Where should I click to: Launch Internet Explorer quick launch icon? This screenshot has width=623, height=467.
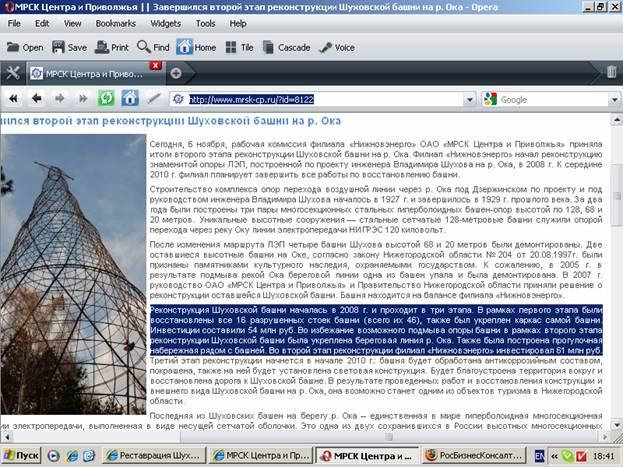[x=72, y=455]
